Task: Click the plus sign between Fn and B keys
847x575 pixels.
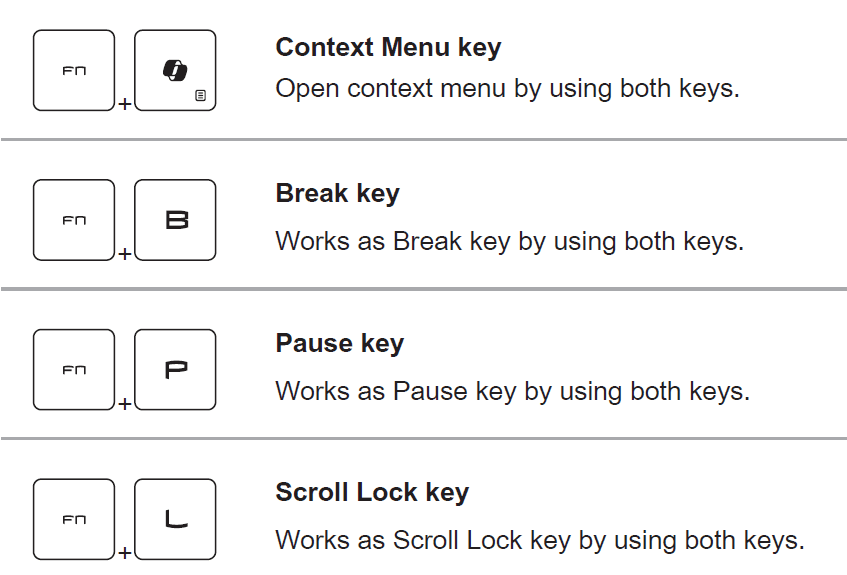Action: 124,254
